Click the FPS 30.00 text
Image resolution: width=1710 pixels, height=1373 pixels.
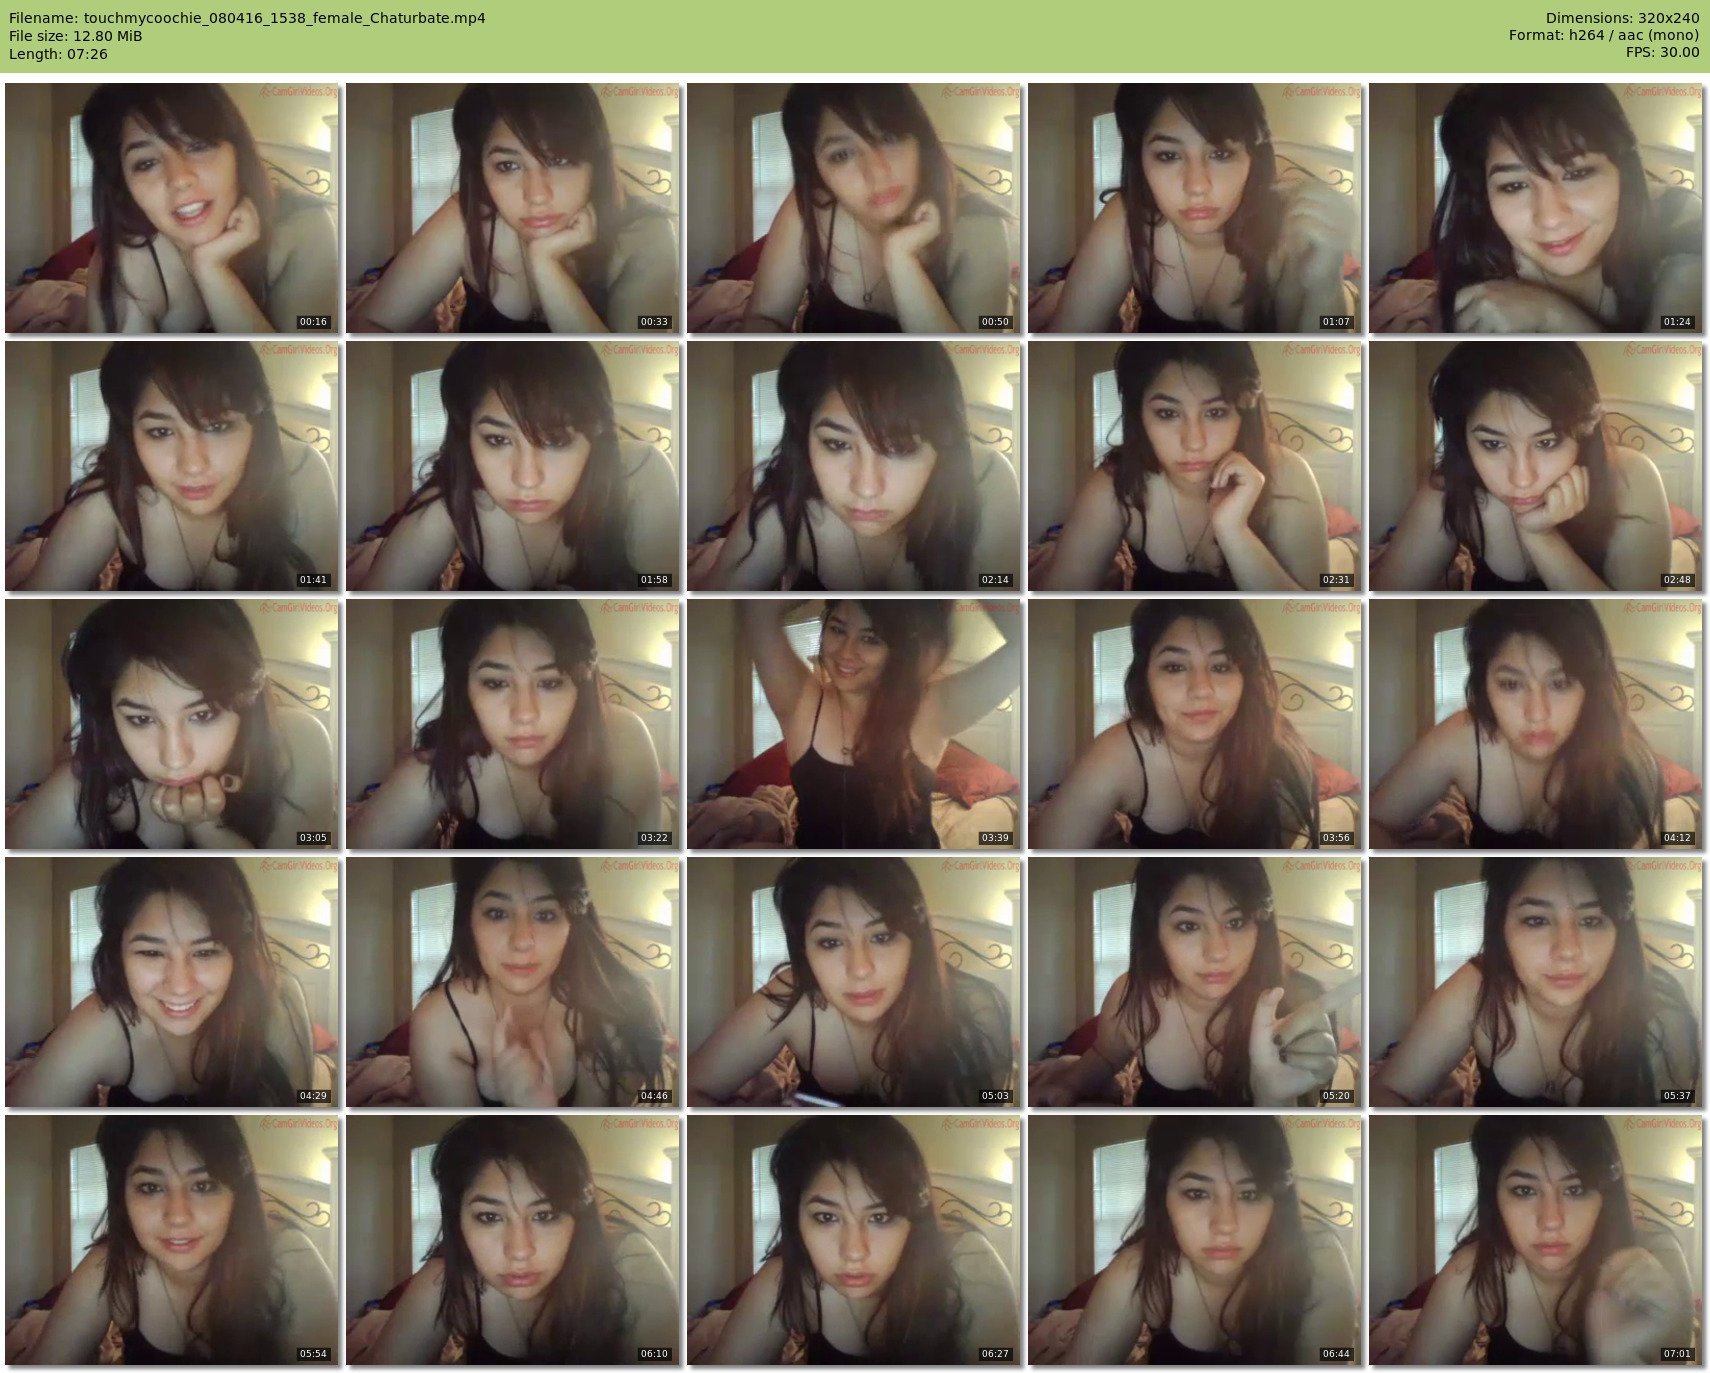(x=1662, y=53)
